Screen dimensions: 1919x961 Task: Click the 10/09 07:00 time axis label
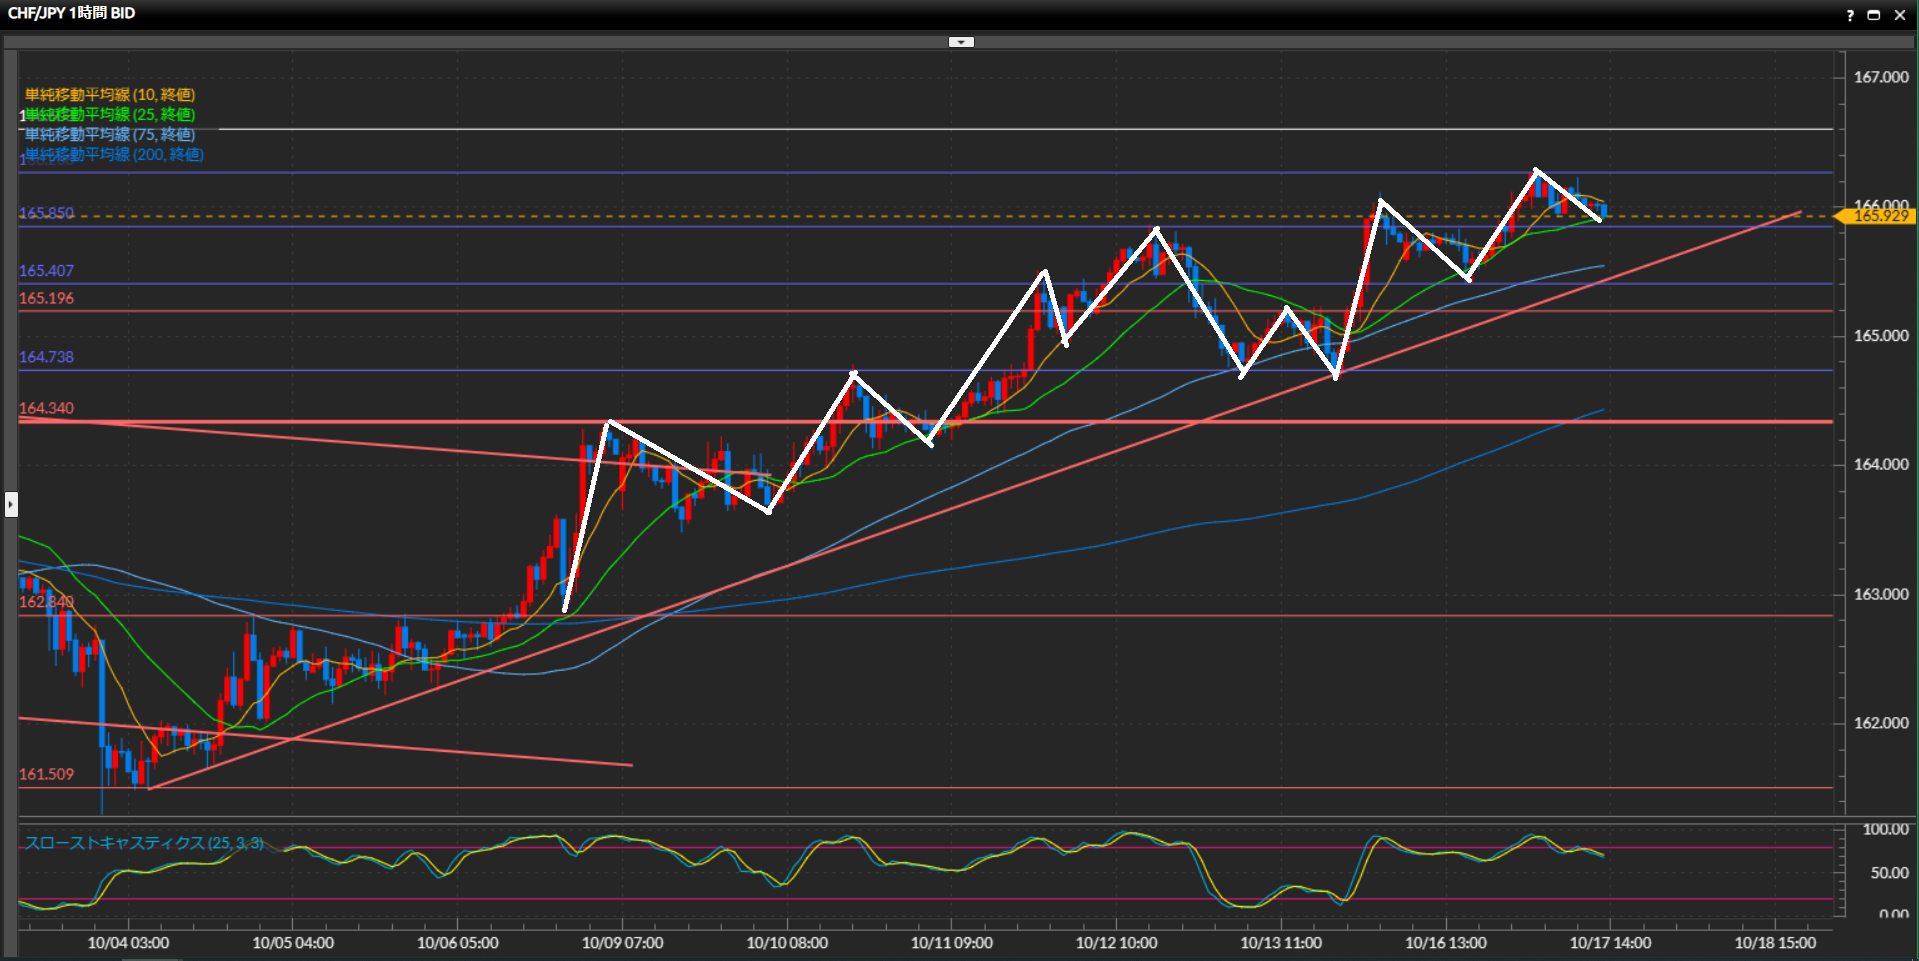[x=622, y=942]
